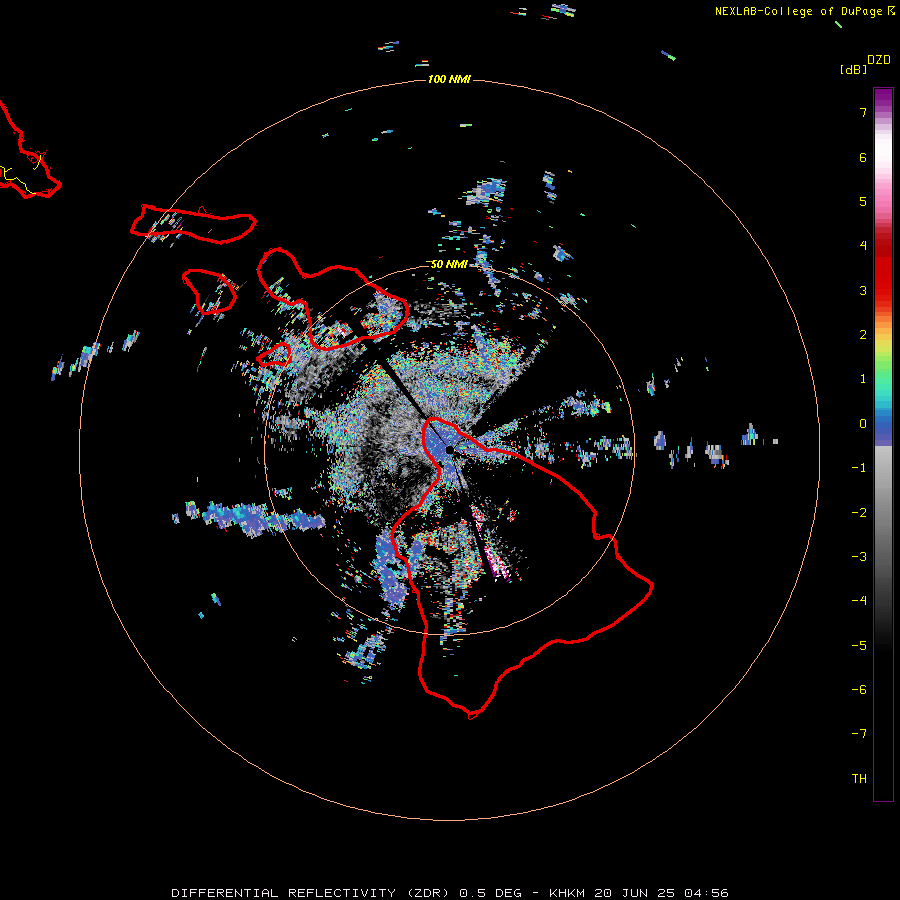Click the Differential Reflectivity caption at bottom
This screenshot has height=900, width=900.
coord(450,893)
